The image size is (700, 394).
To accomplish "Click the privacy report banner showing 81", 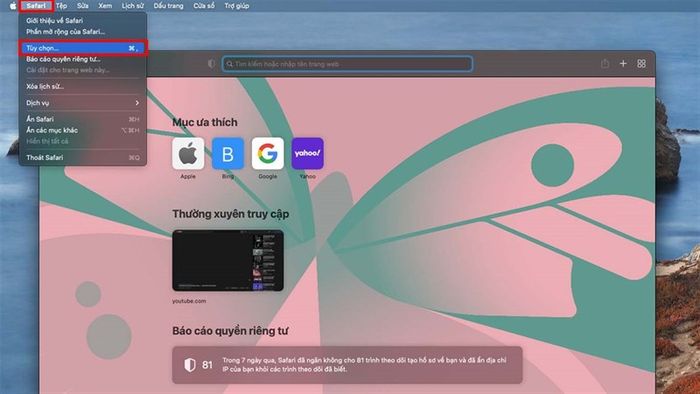I will click(x=347, y=365).
